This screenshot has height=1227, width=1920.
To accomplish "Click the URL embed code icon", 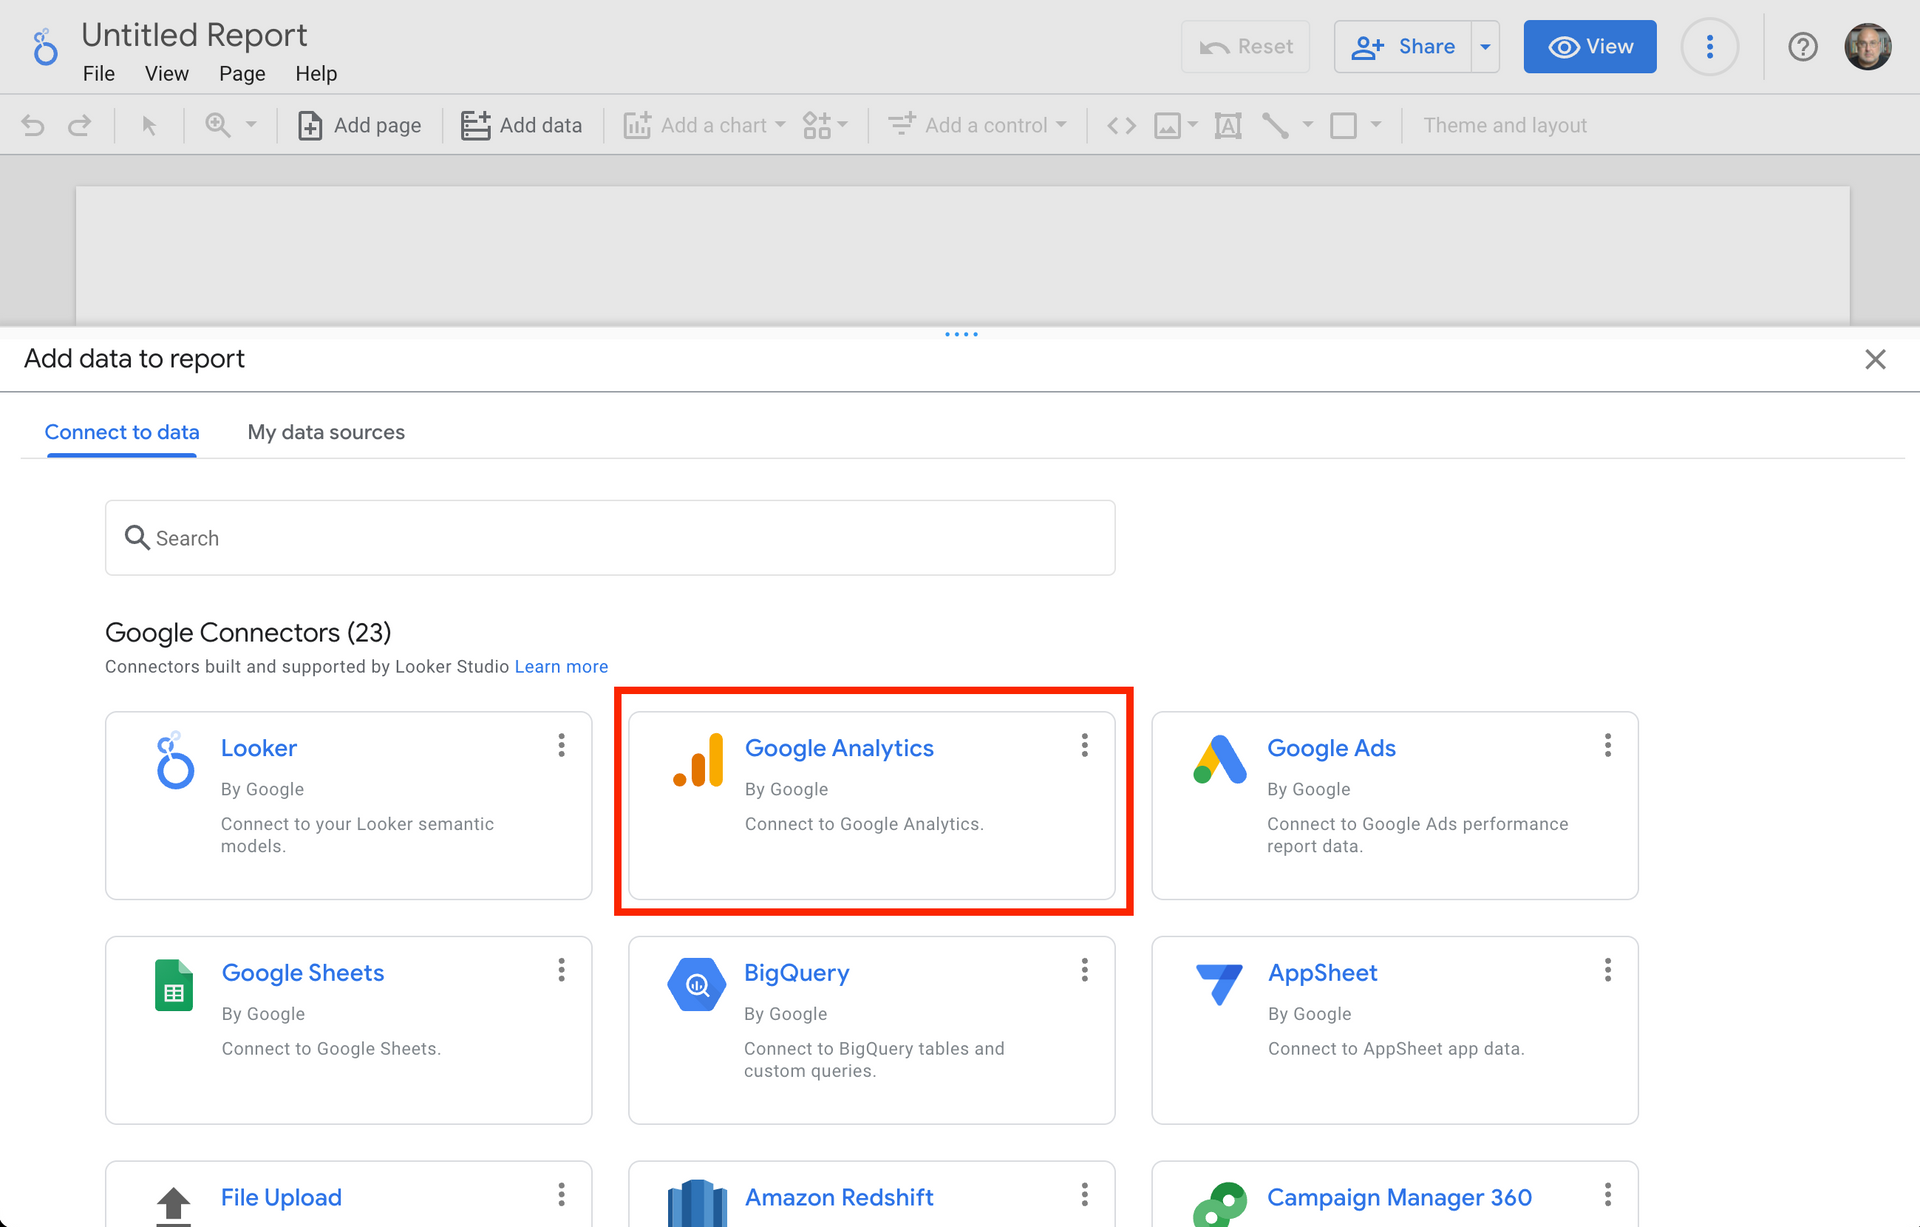I will point(1122,125).
